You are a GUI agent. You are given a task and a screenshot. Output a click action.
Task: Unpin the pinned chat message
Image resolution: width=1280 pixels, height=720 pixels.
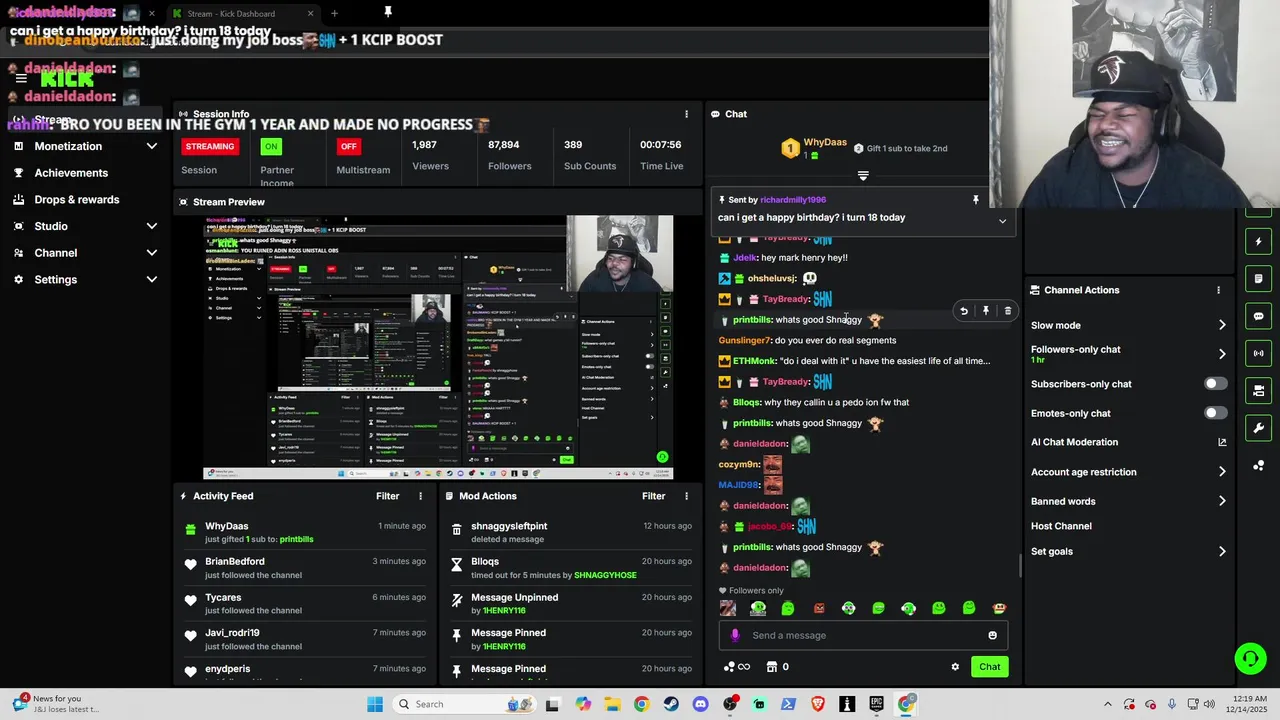tap(976, 200)
